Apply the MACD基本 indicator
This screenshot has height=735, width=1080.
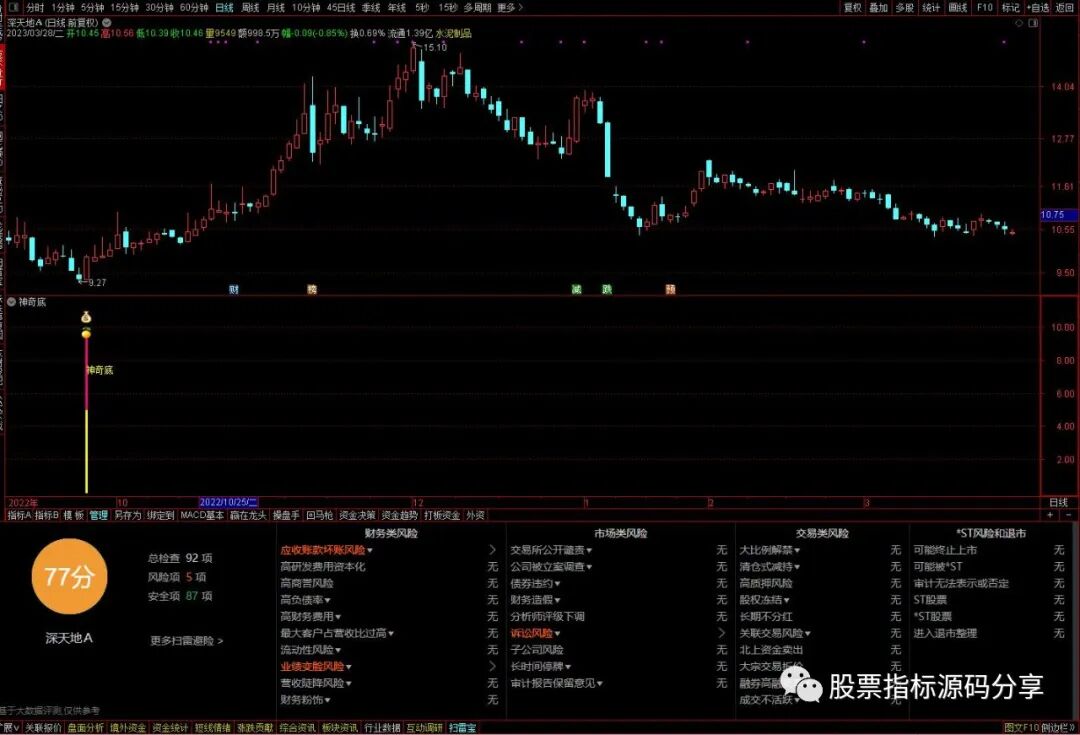pyautogui.click(x=202, y=515)
